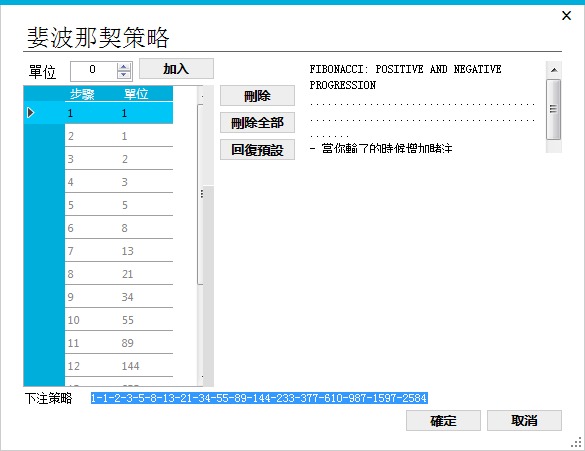Click the 刪除 button
The height and width of the screenshot is (451, 585).
pyautogui.click(x=257, y=96)
